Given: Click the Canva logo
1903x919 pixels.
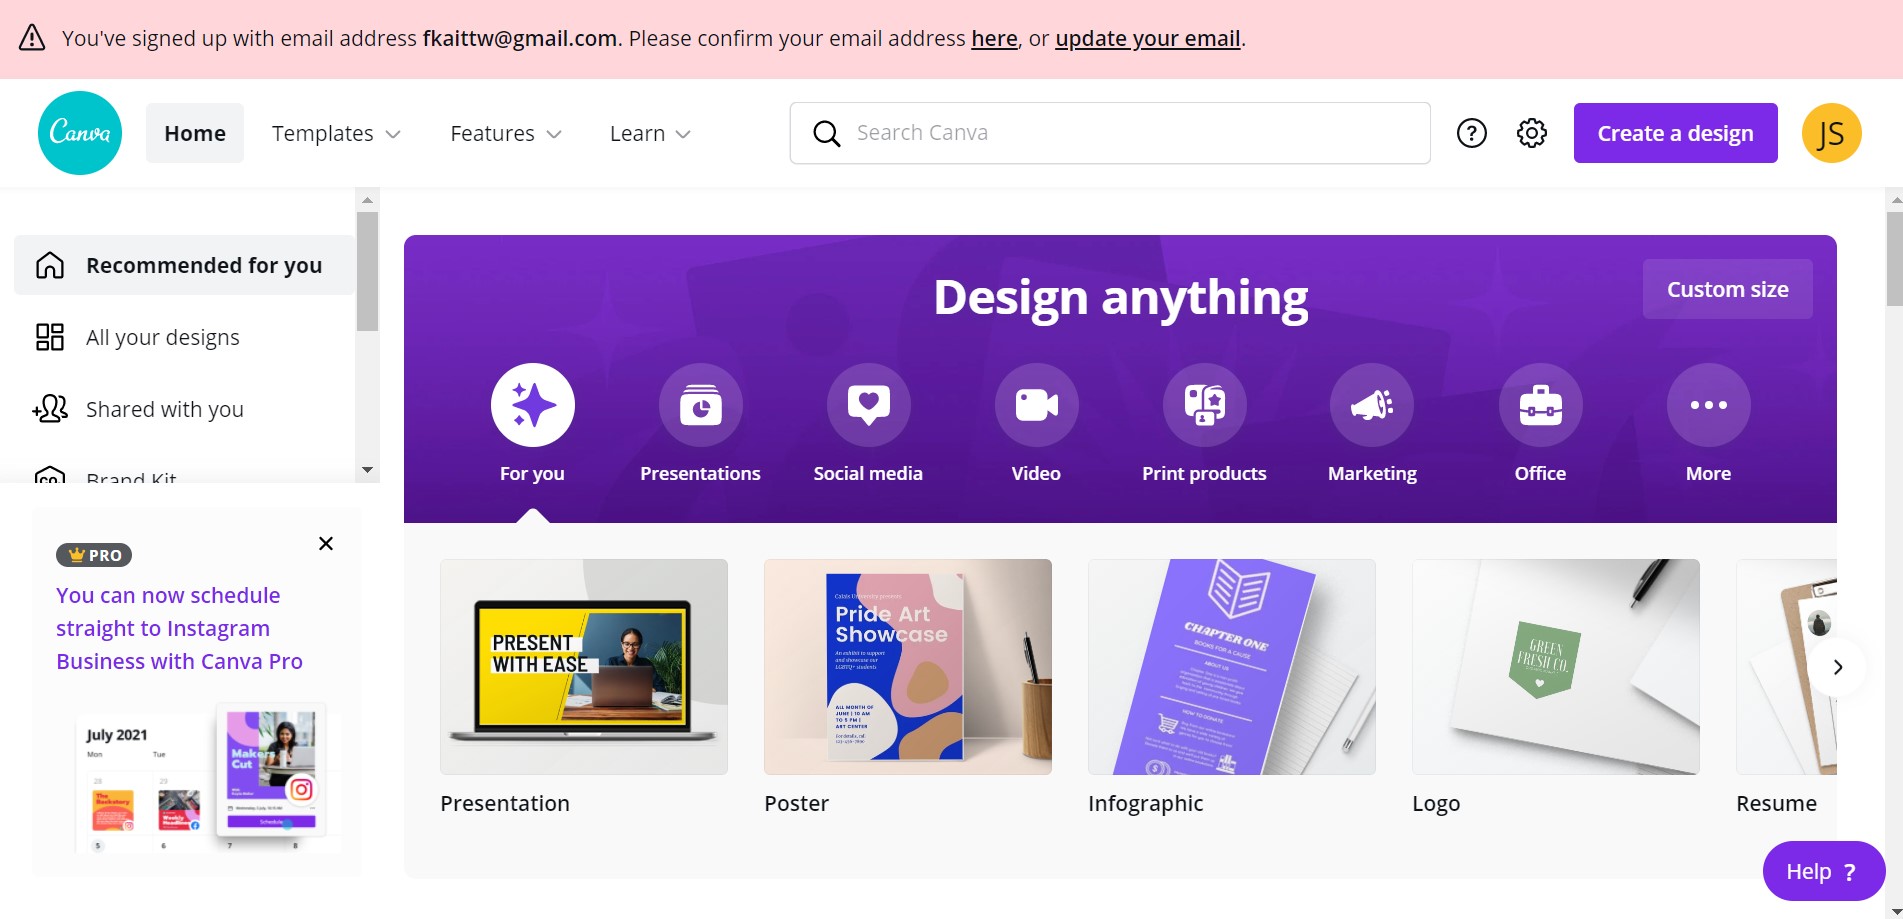Looking at the screenshot, I should click(x=80, y=133).
